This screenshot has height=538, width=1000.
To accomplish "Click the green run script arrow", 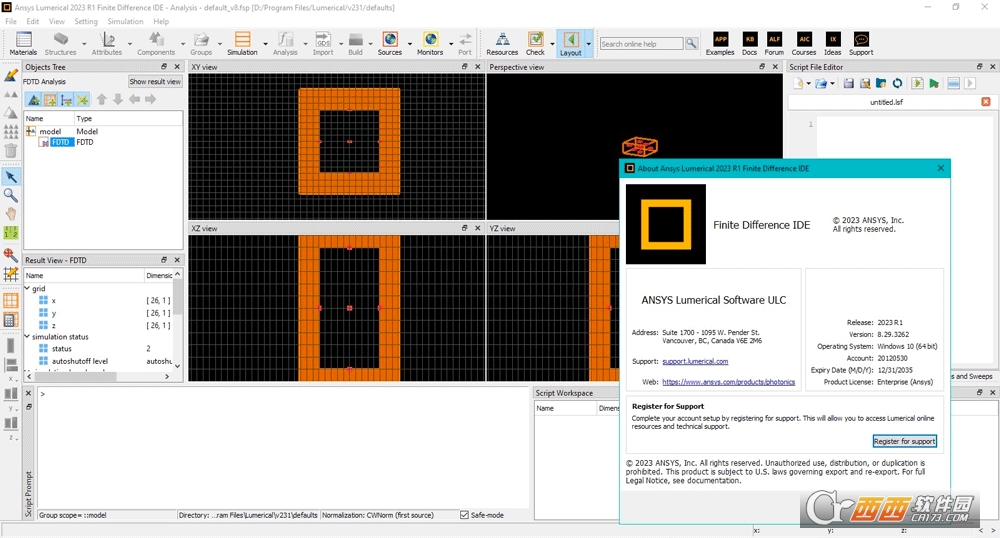I will (x=934, y=84).
